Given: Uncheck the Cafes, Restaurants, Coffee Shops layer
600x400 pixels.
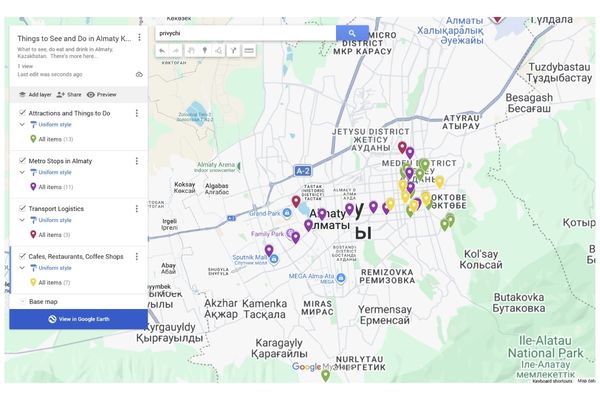Looking at the screenshot, I should point(22,256).
